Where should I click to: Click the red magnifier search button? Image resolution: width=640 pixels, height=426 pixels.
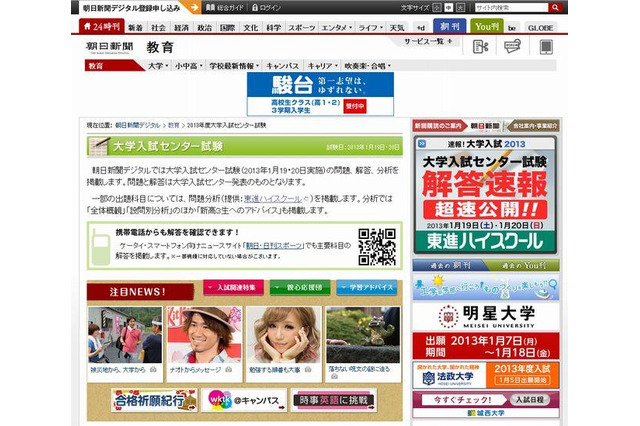[x=555, y=7]
